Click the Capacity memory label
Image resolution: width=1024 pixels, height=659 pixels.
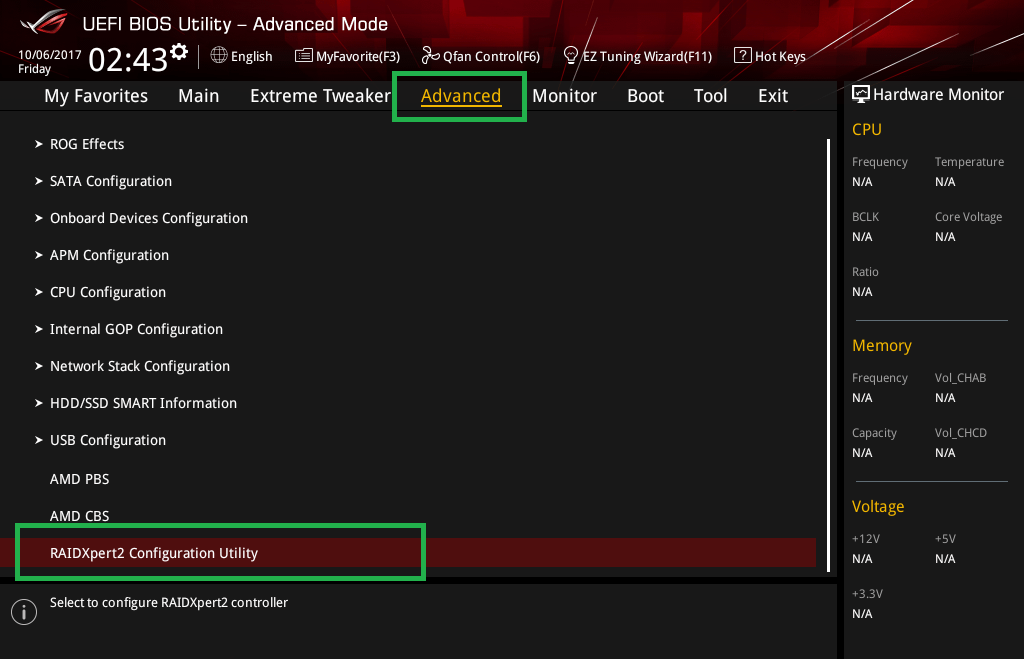click(x=874, y=433)
